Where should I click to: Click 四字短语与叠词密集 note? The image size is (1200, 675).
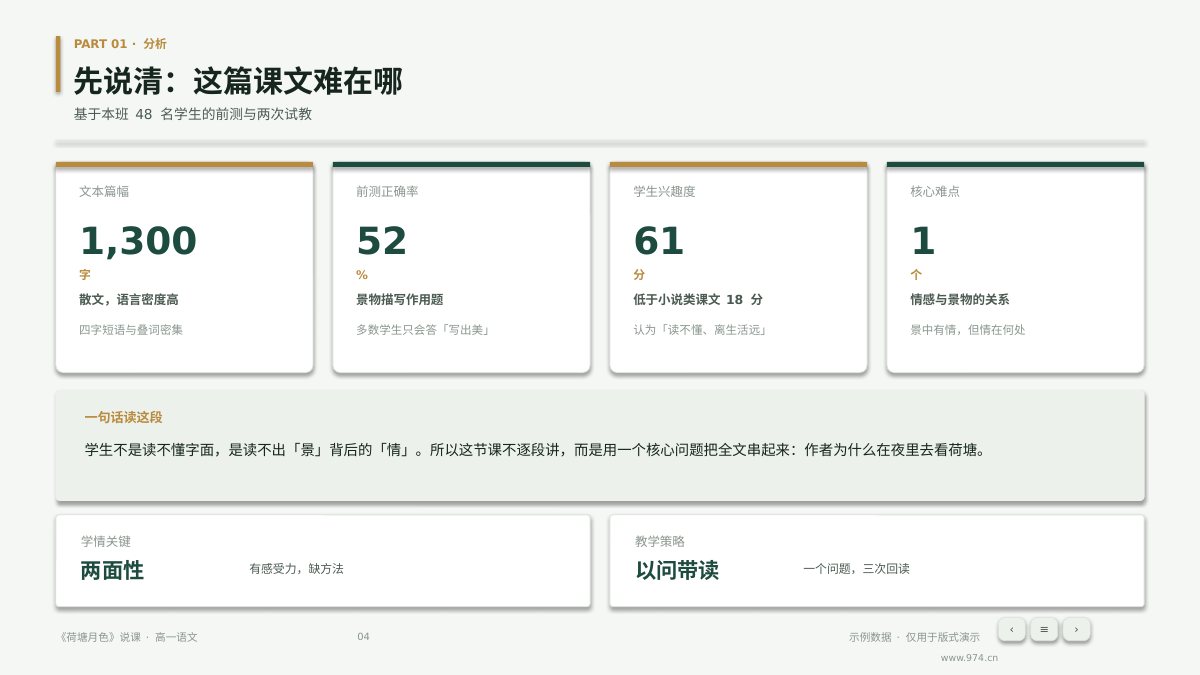[131, 330]
